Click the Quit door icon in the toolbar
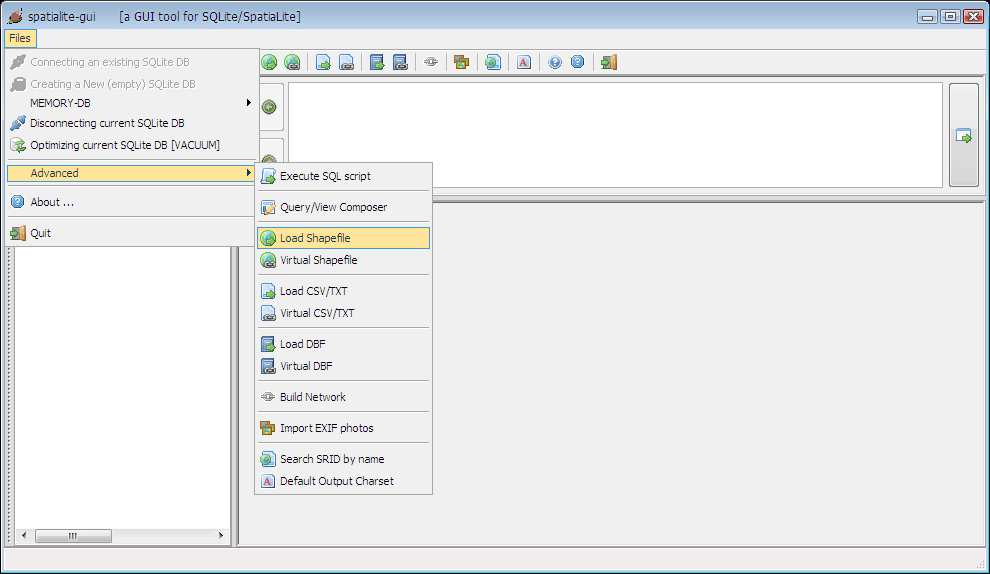This screenshot has height=574, width=990. coord(609,62)
